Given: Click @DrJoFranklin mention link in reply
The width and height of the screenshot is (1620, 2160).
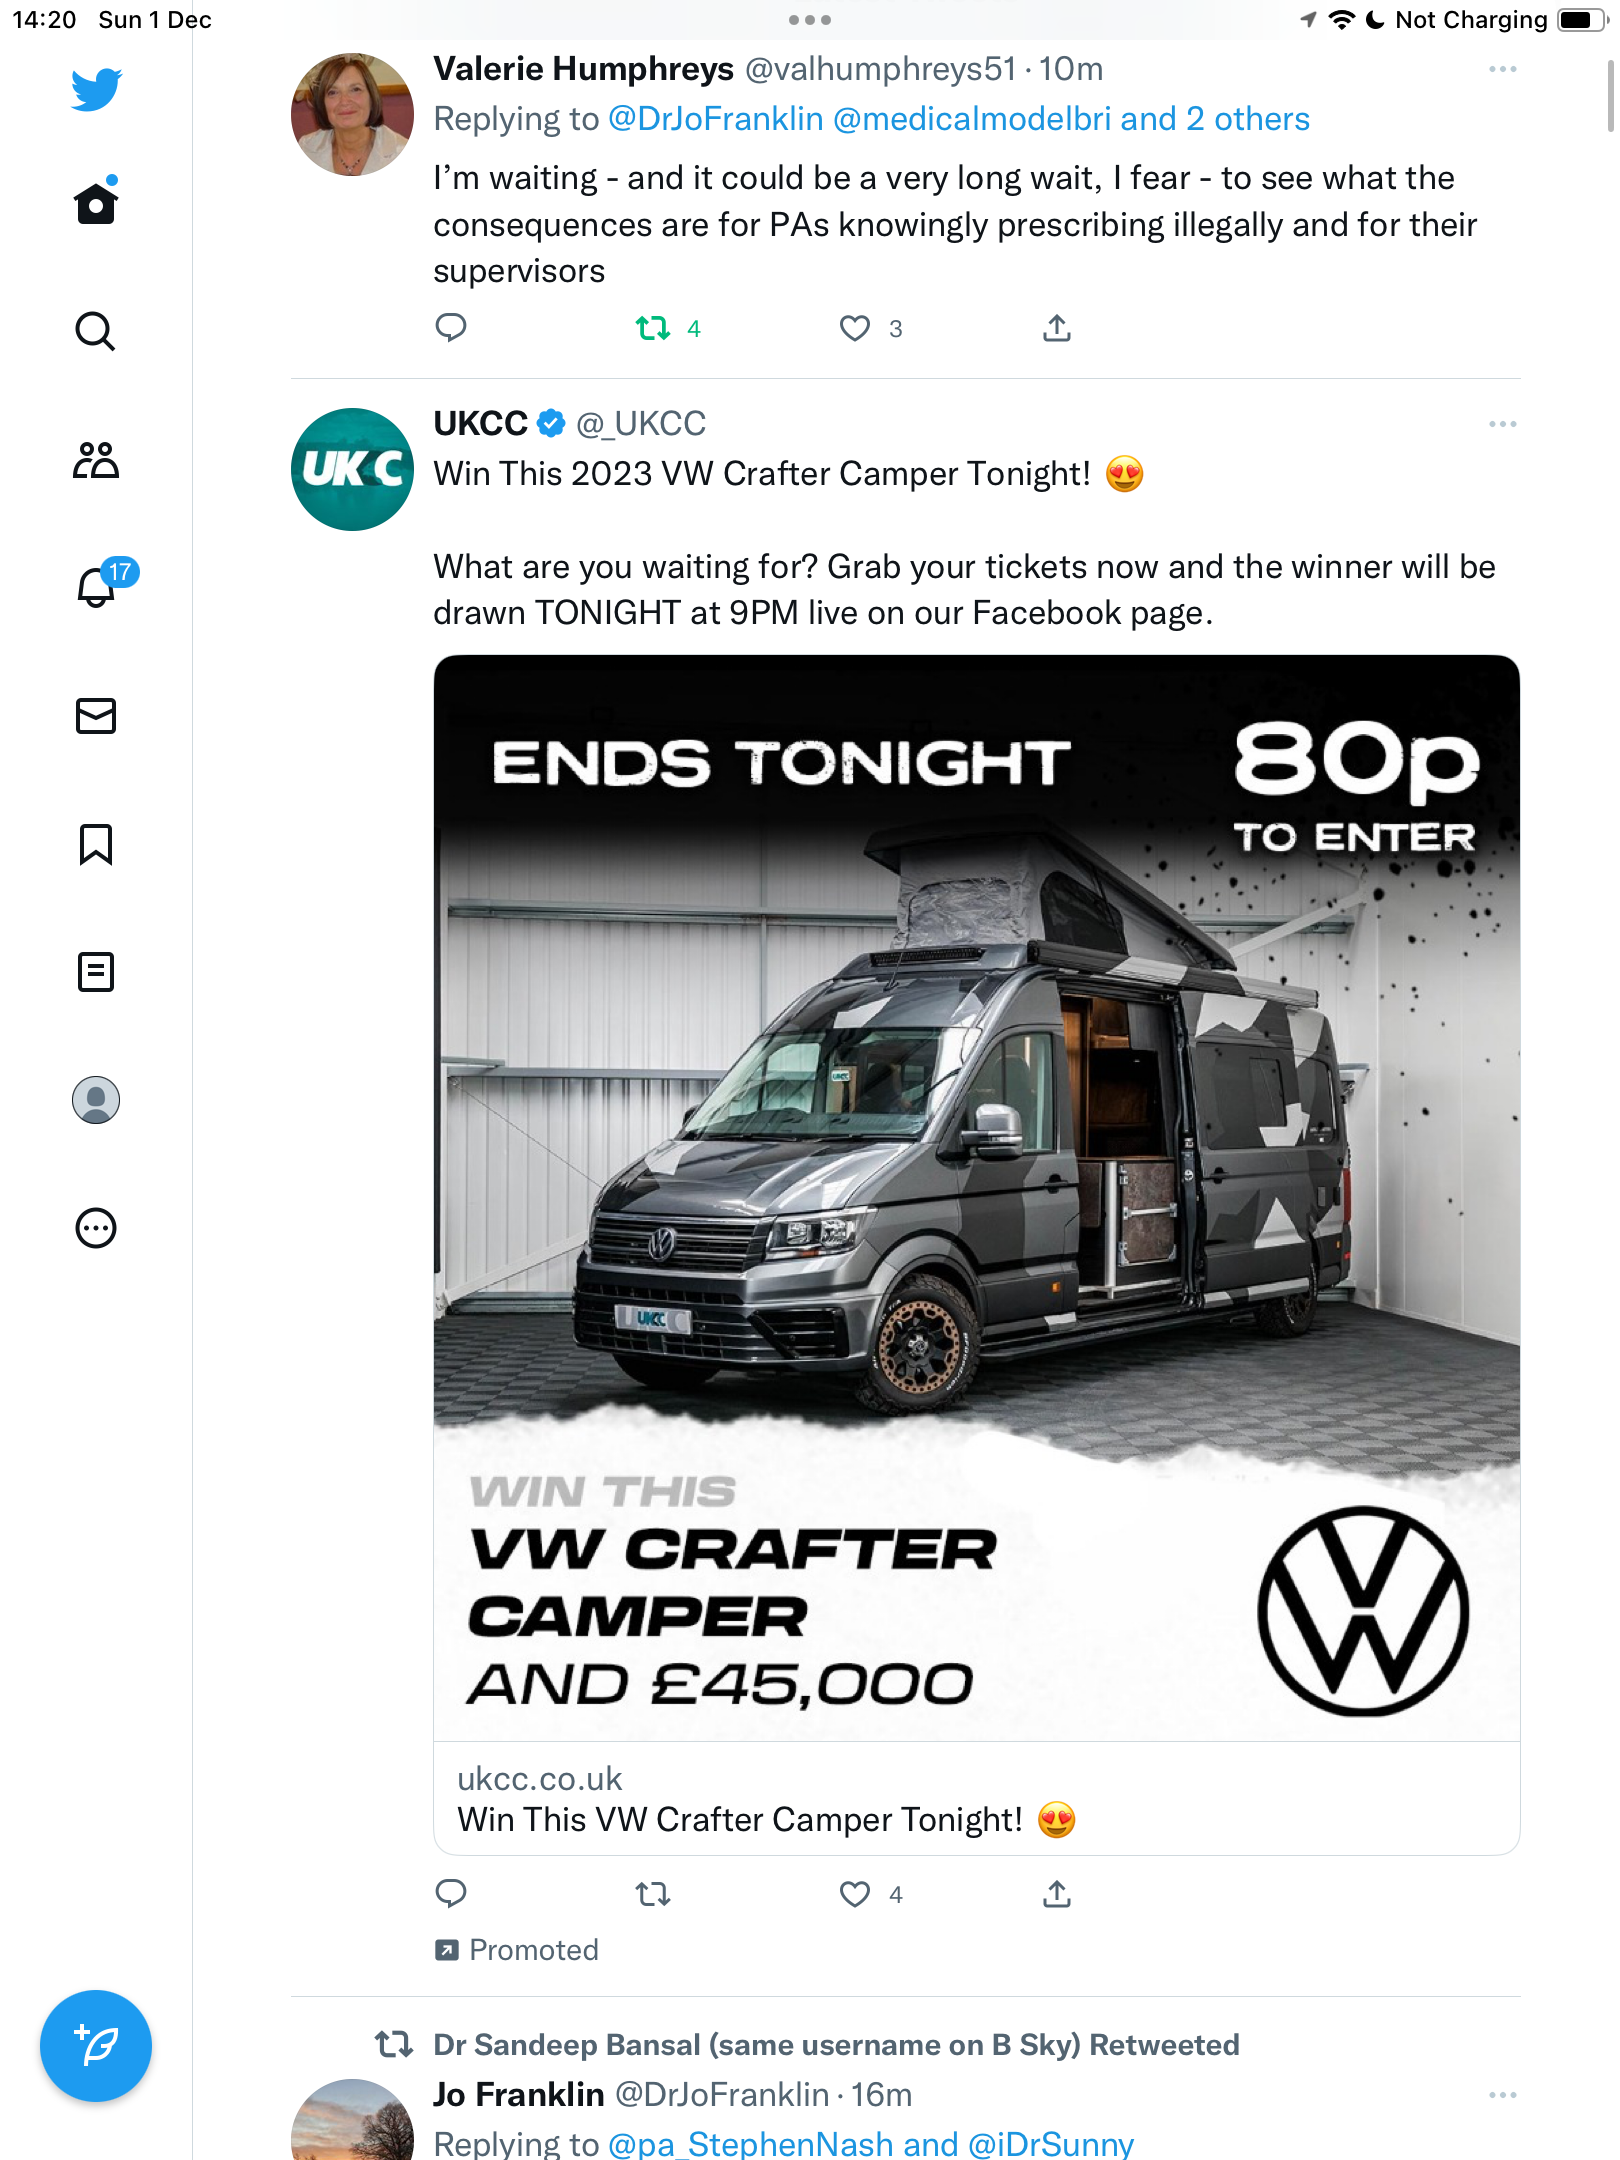Looking at the screenshot, I should 716,119.
